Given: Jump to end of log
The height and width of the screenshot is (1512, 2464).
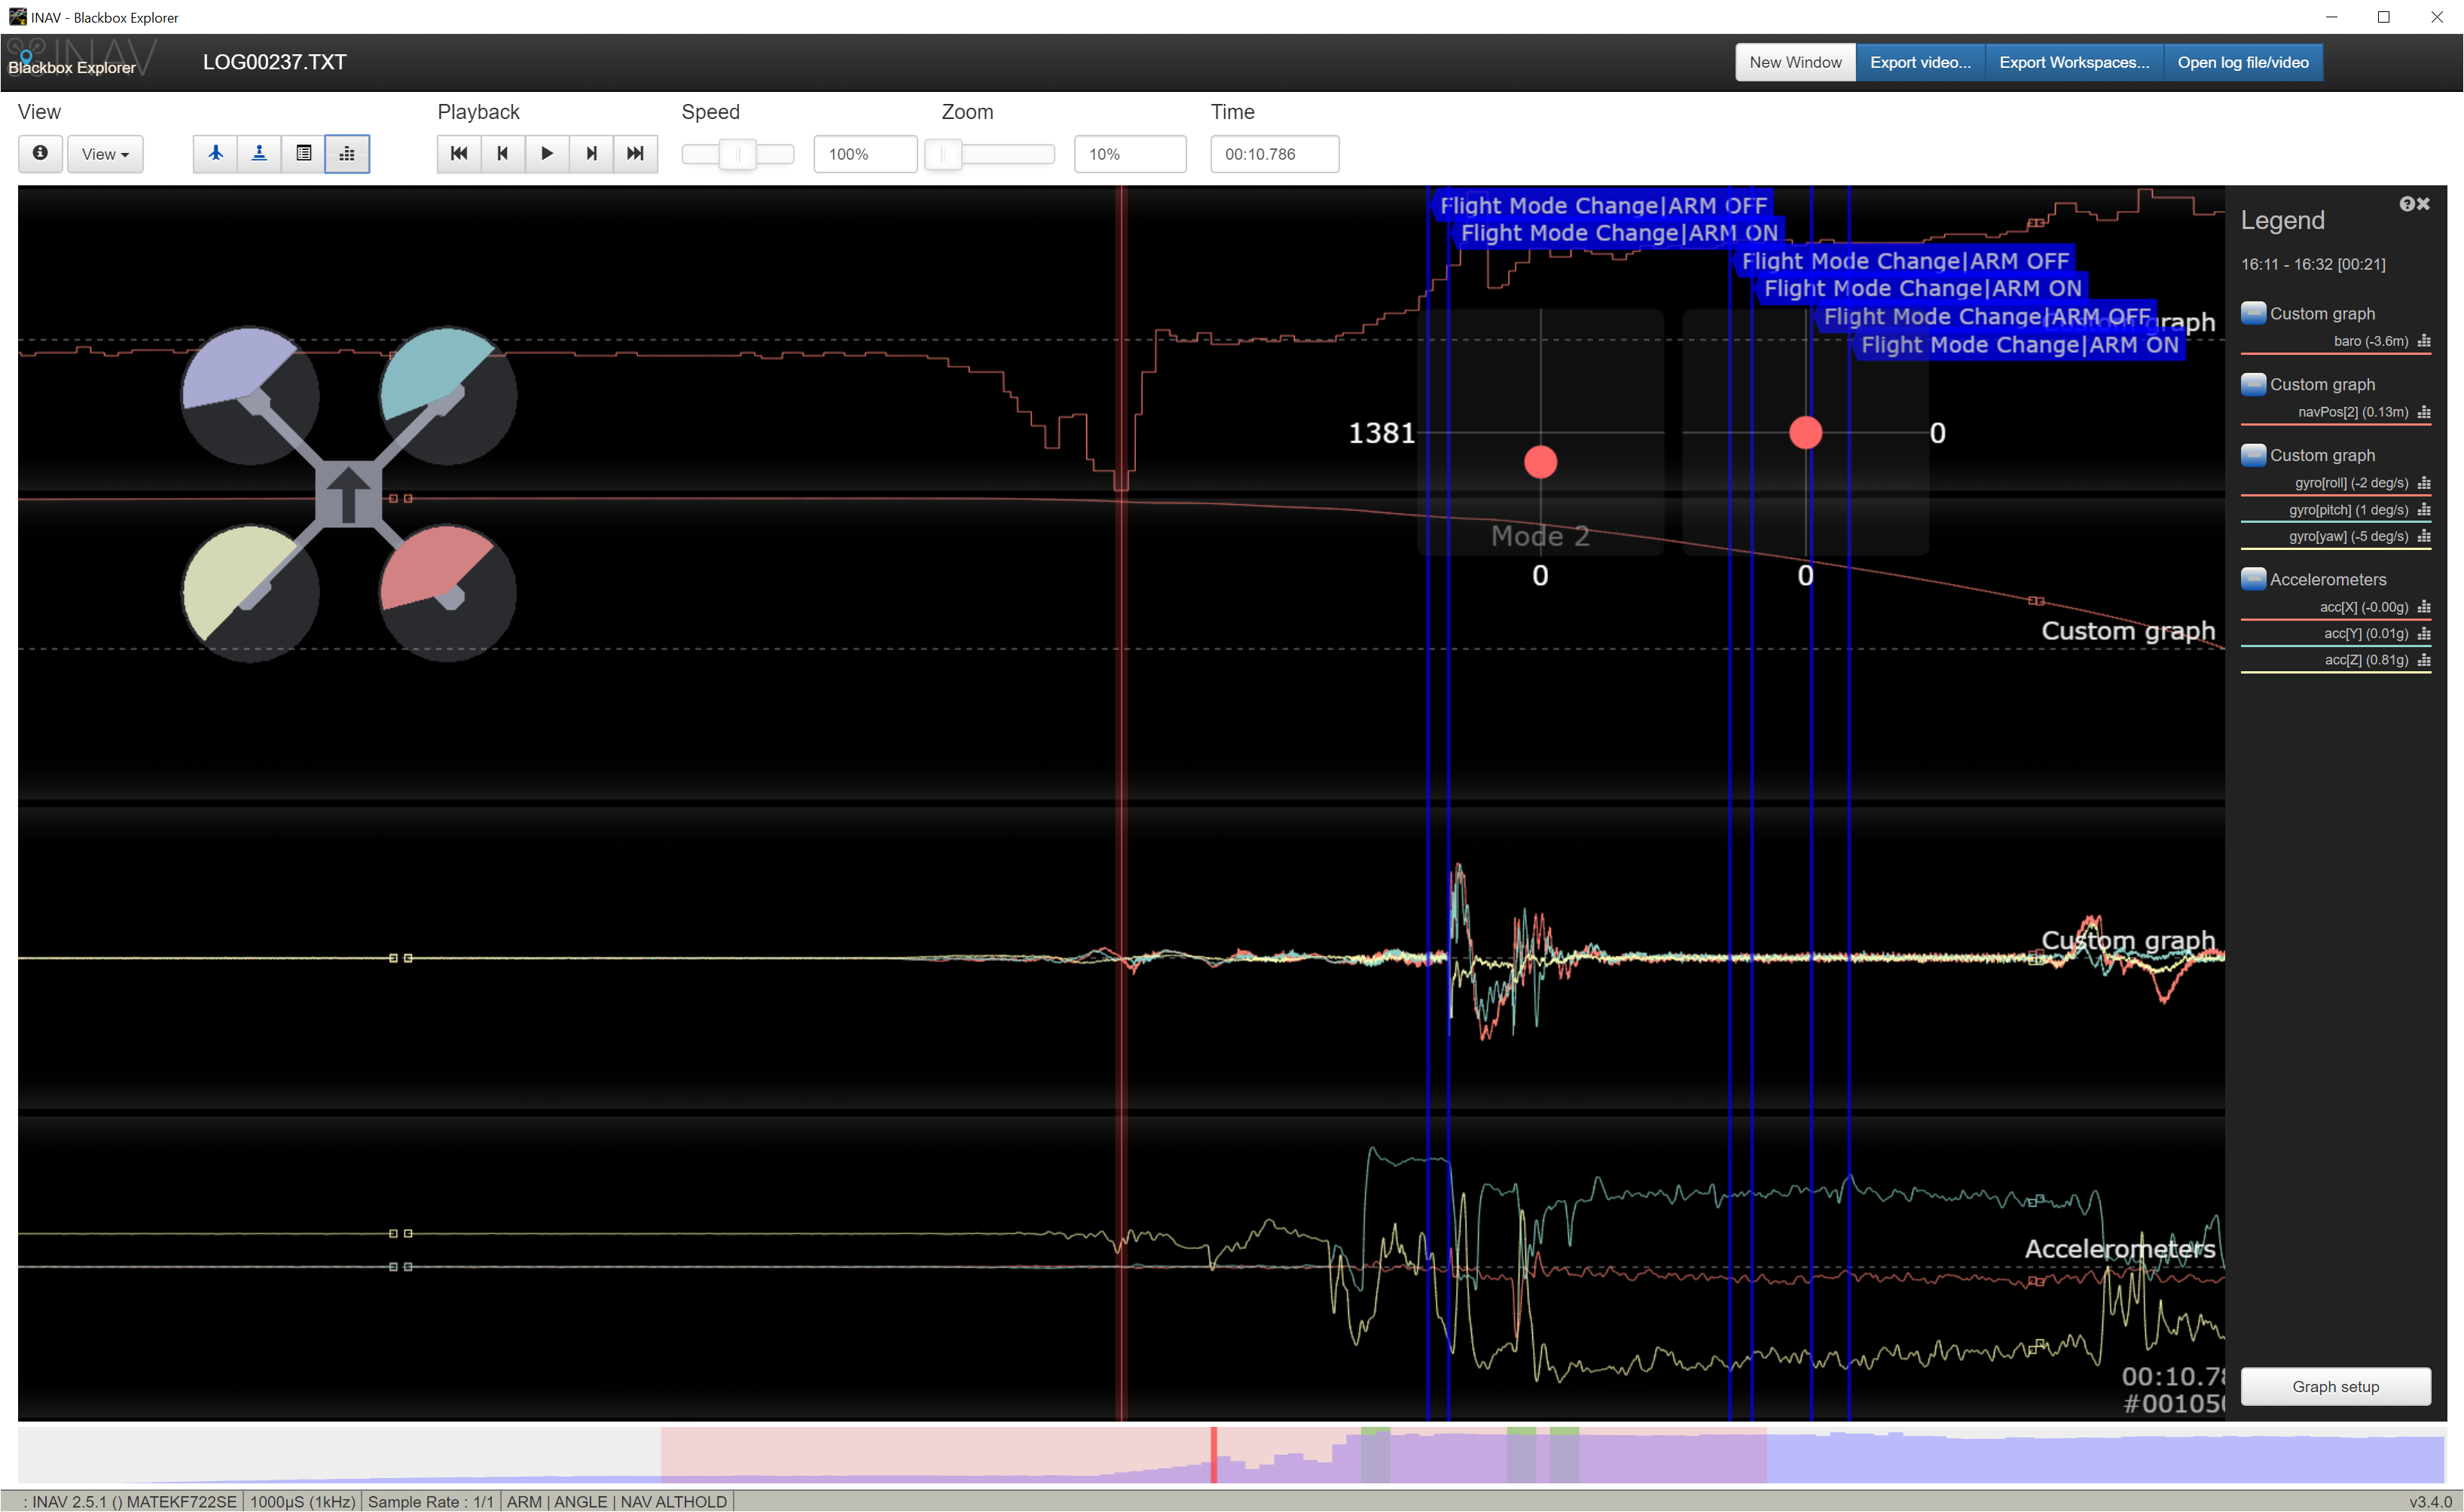Looking at the screenshot, I should click(635, 154).
